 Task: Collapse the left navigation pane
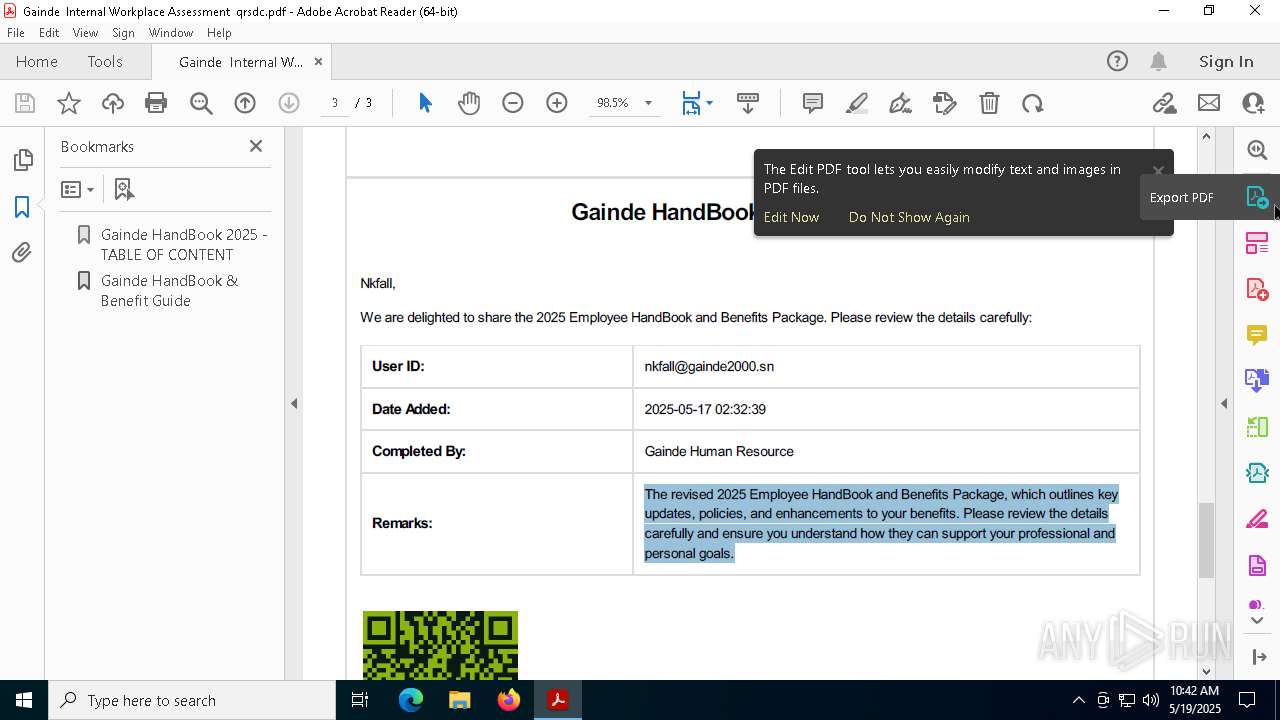coord(294,404)
